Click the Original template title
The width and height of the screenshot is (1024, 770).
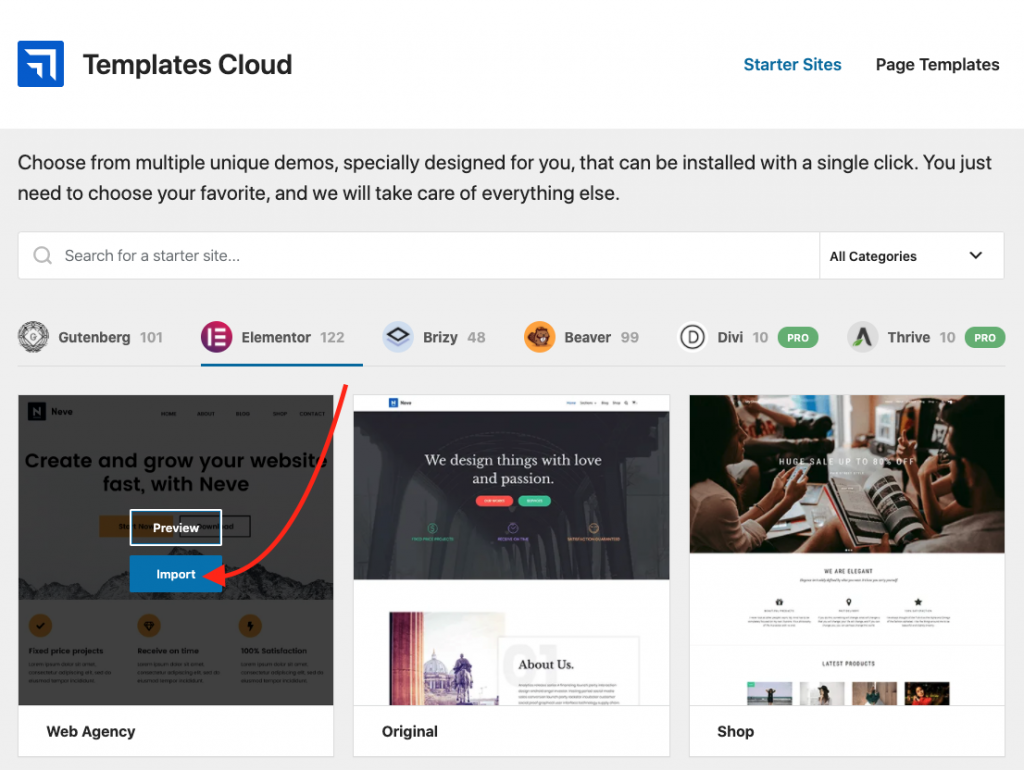click(410, 731)
